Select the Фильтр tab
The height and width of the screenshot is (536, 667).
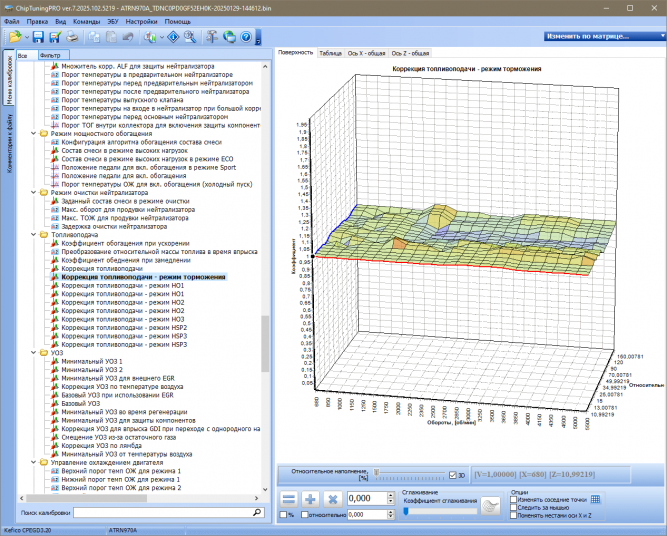tap(53, 55)
